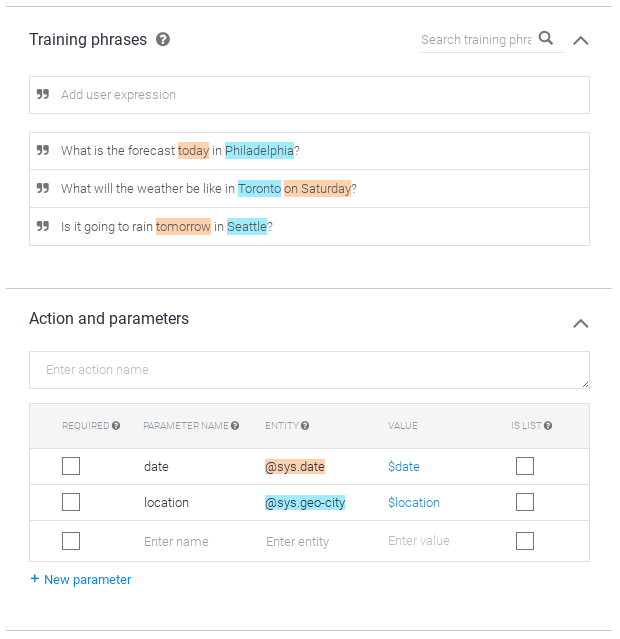Viewport: 620px width, 639px height.
Task: Click the Training phrases help icon
Action: (x=163, y=40)
